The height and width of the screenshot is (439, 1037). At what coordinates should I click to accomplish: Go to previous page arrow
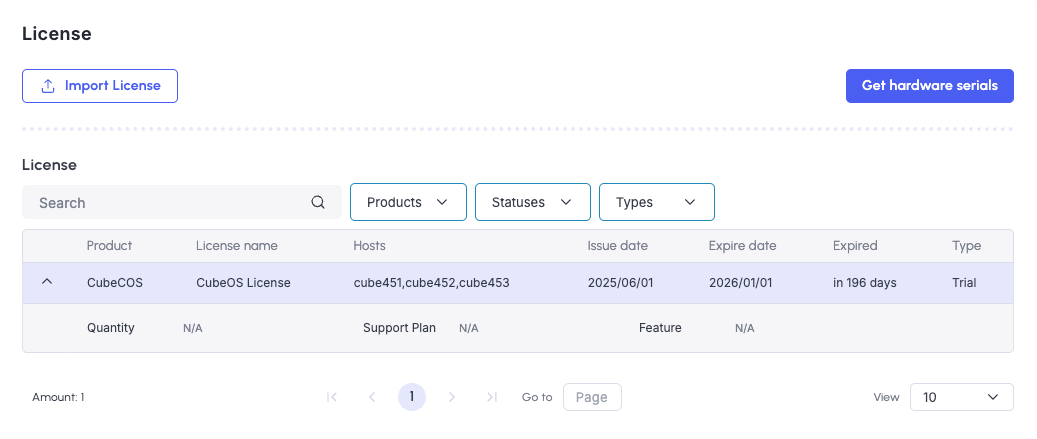372,397
